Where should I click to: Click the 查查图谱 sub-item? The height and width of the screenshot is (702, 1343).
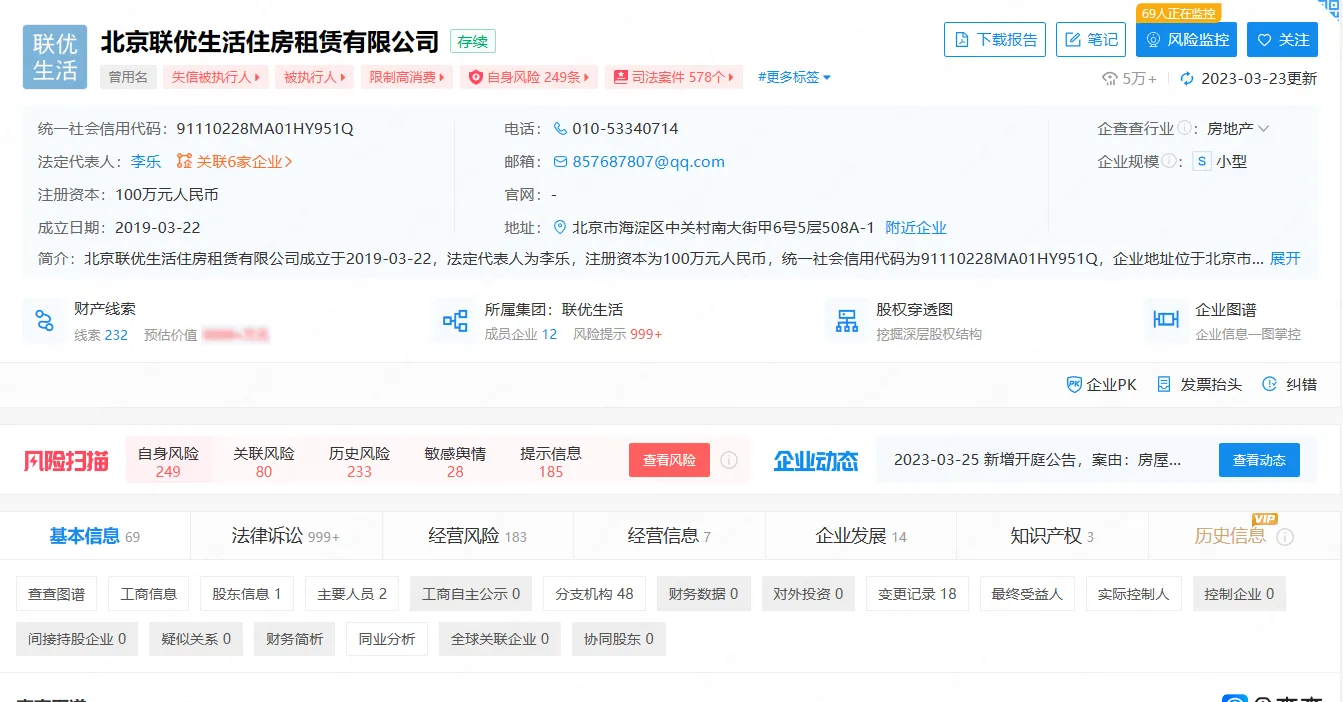(56, 594)
